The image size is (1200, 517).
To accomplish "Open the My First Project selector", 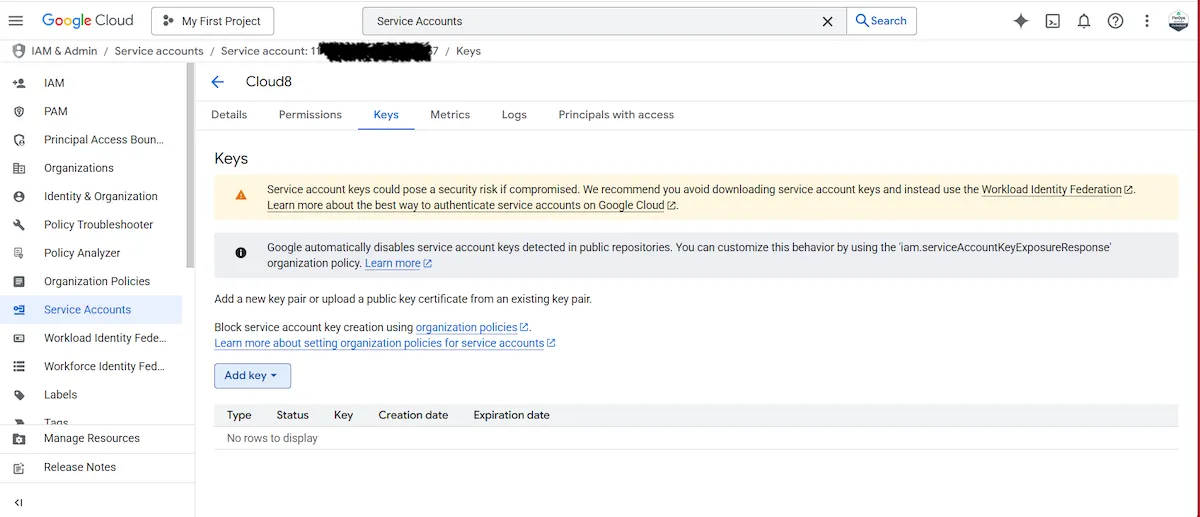I will [x=212, y=21].
